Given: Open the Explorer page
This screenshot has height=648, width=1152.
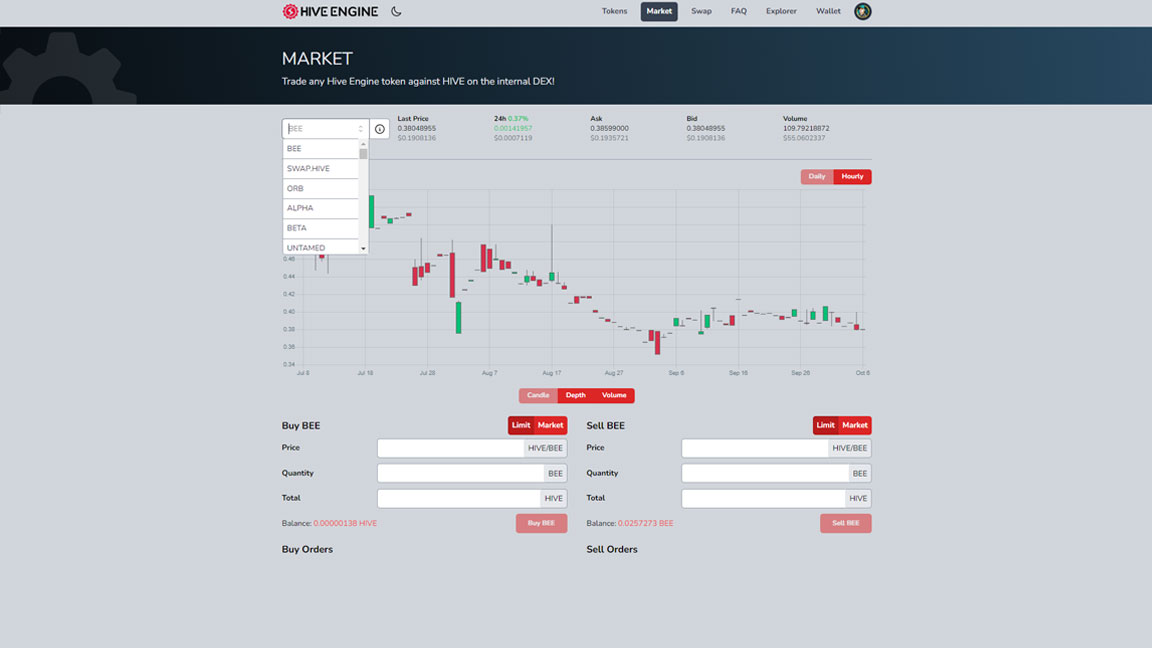Looking at the screenshot, I should (x=781, y=11).
